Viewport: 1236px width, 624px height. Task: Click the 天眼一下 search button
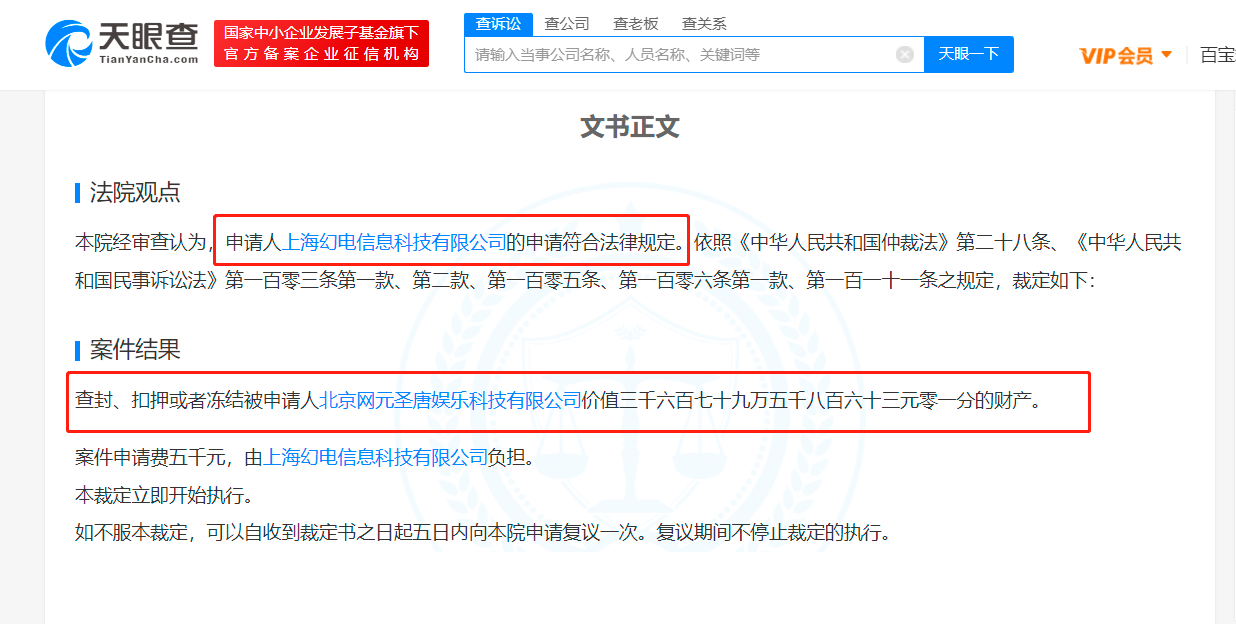(x=968, y=54)
